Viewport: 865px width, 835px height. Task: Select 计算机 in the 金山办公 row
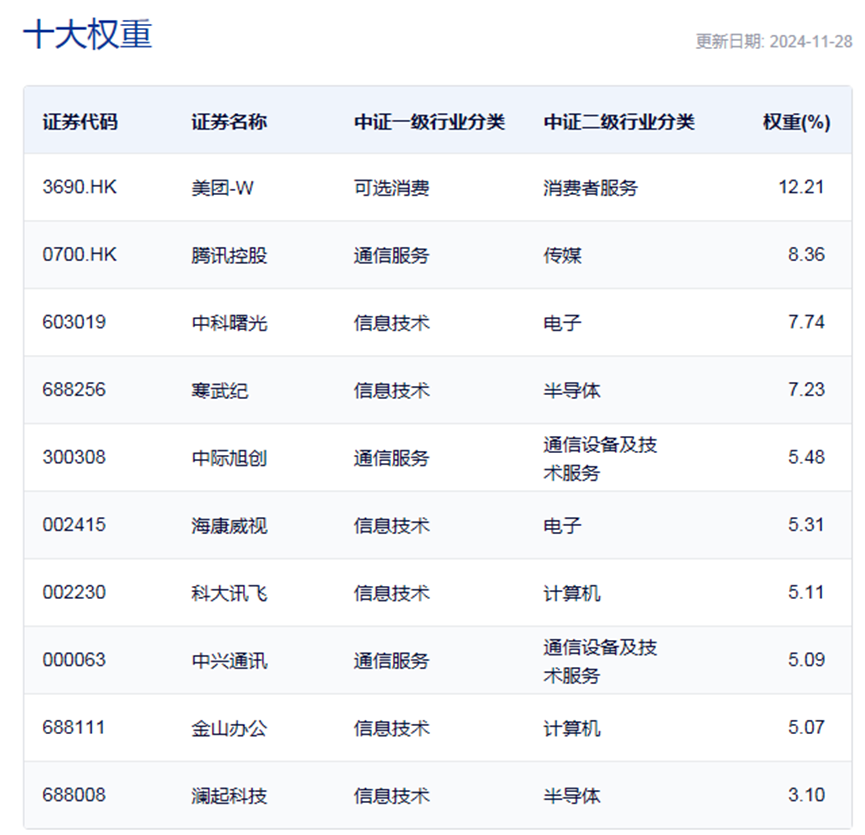[x=572, y=729]
